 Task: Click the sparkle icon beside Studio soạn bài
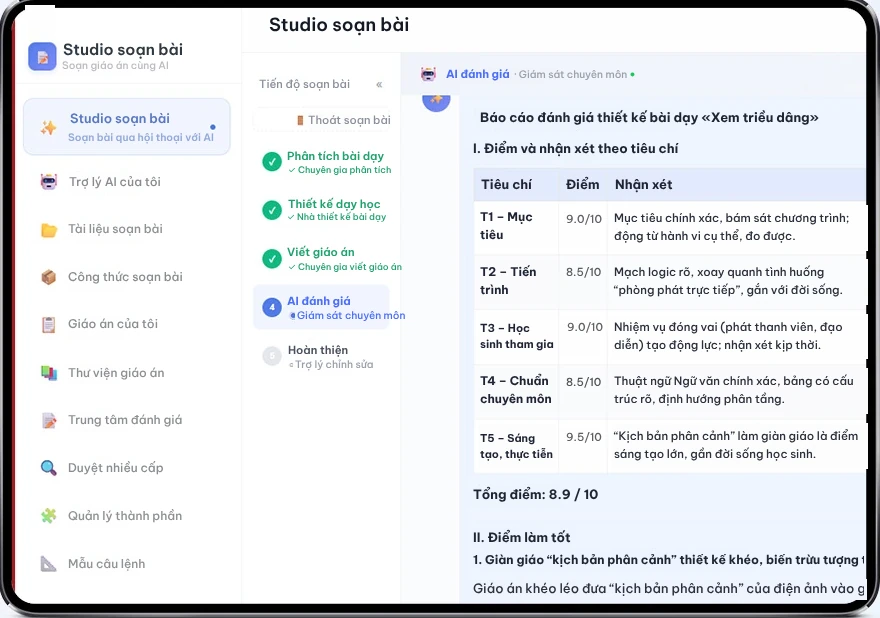pos(48,127)
